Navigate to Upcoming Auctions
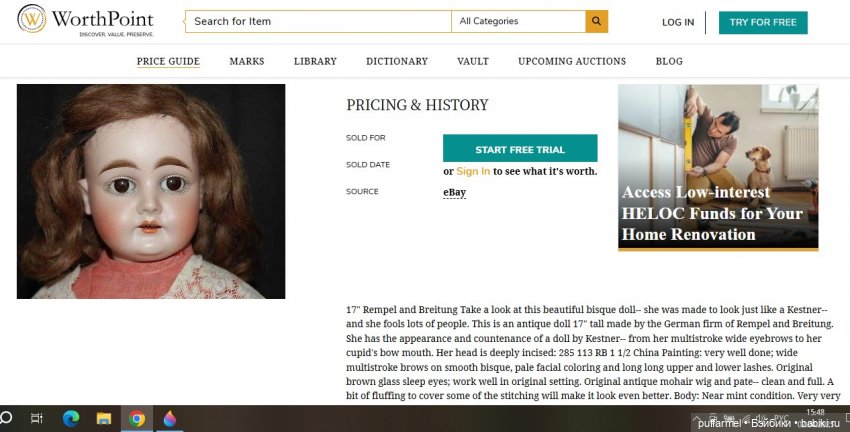The height and width of the screenshot is (432, 850). 572,61
